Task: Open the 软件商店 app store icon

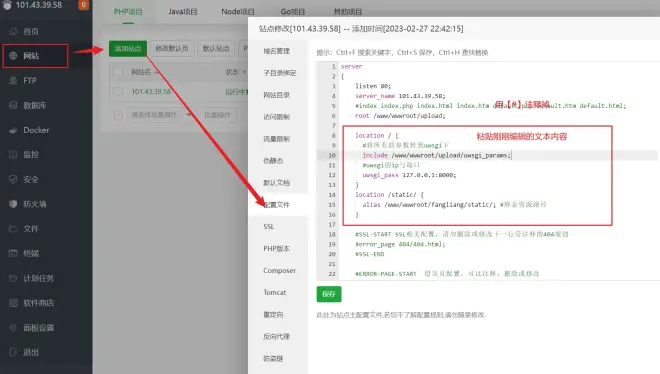Action: (x=13, y=303)
